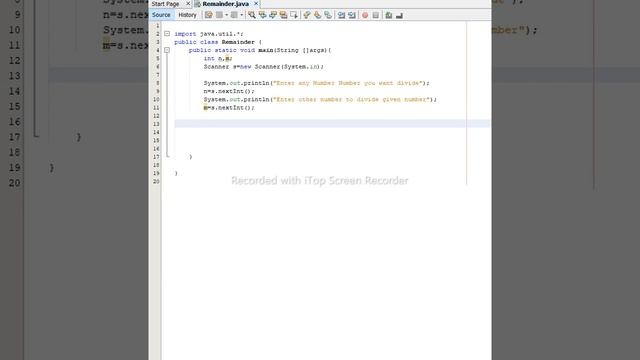Viewport: 640px width, 360px height.
Task: Switch to Source view
Action: (x=161, y=15)
